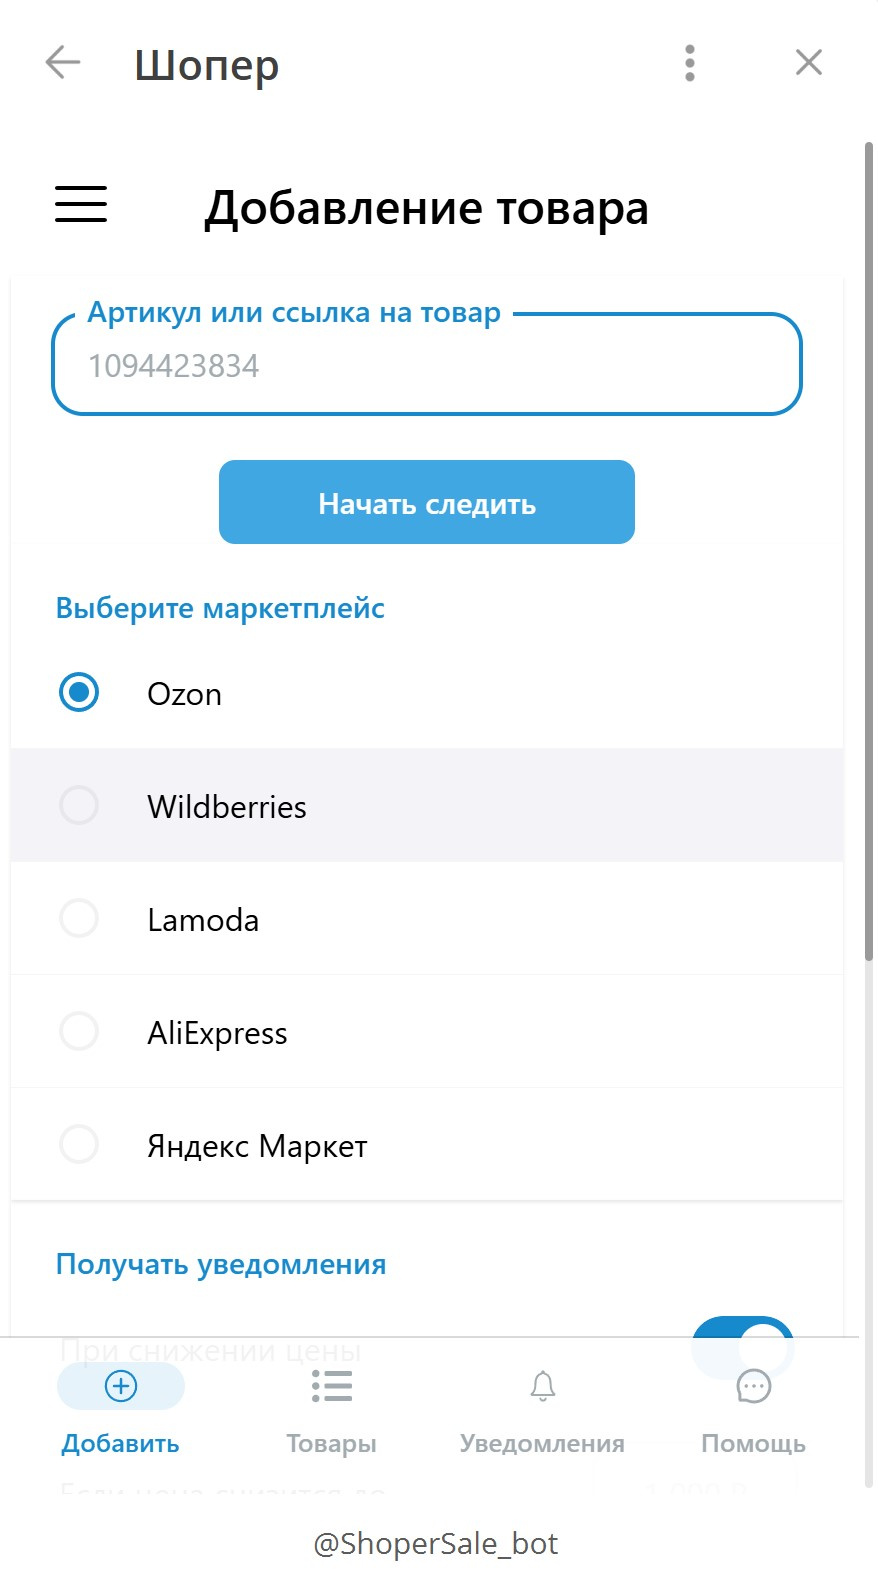The height and width of the screenshot is (1574, 878).
Task: Select Wildberries marketplace radio button
Action: click(x=79, y=805)
